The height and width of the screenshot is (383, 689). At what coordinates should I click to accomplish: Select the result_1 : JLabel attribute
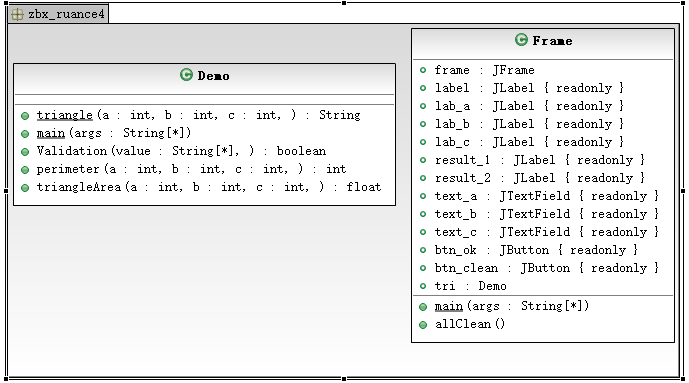pos(540,160)
